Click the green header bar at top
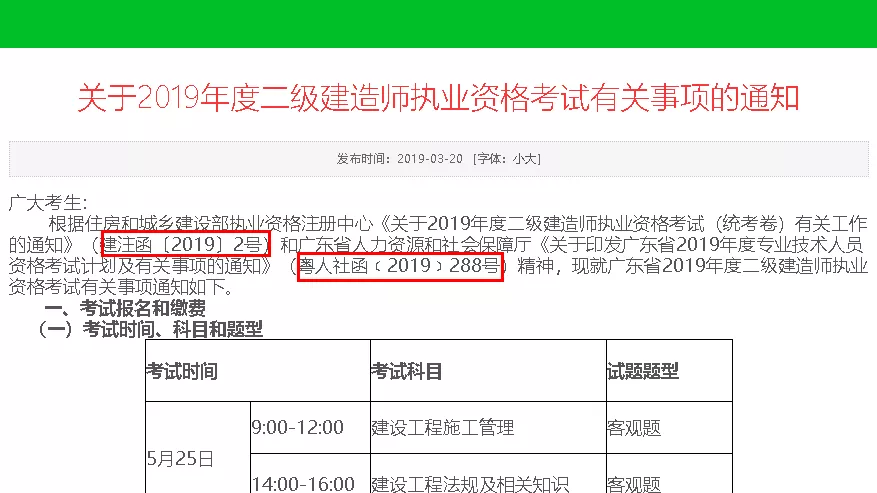This screenshot has height=493, width=877. [438, 23]
